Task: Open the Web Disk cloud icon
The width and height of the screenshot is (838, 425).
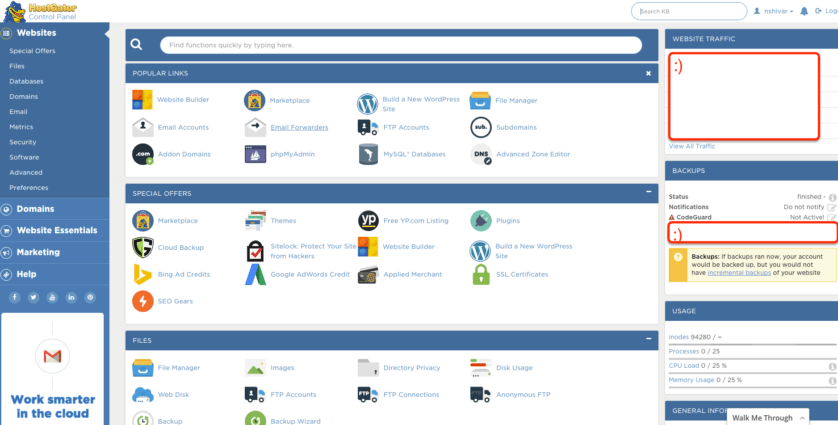Action: tap(143, 395)
